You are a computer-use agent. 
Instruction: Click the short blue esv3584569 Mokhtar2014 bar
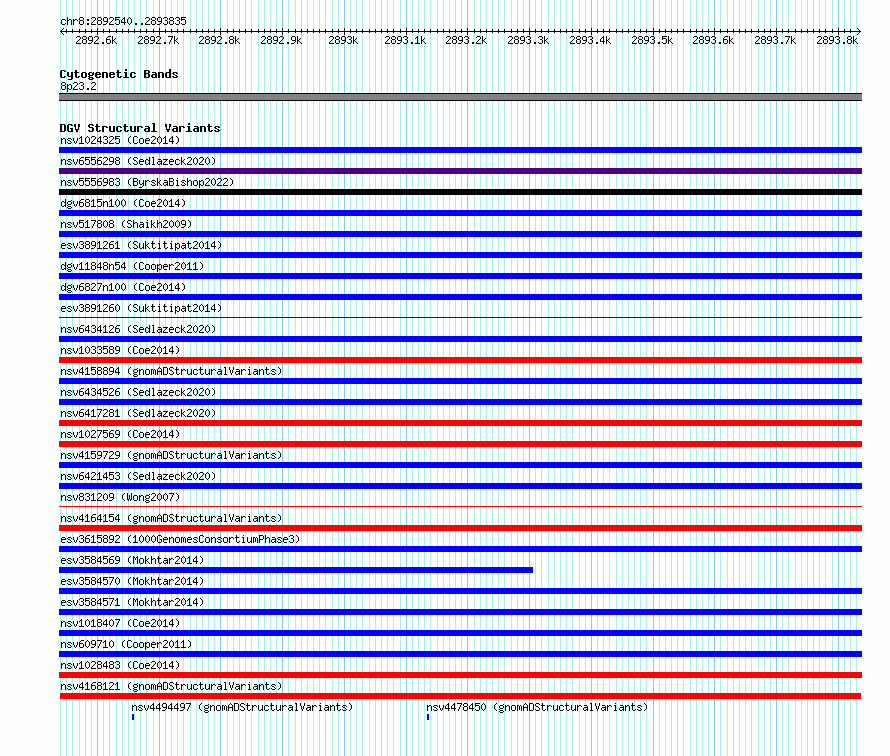296,570
